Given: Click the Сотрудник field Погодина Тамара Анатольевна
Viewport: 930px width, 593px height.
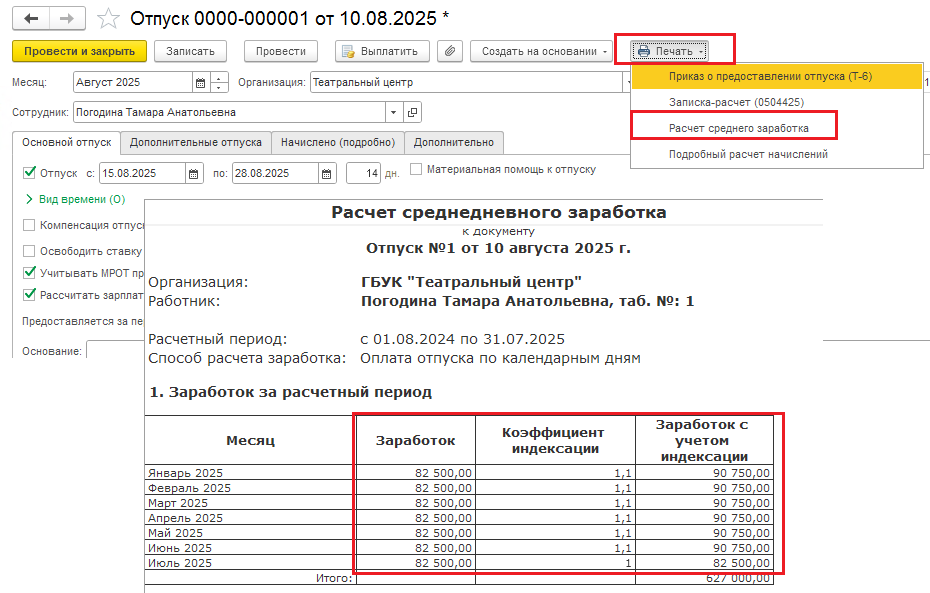Looking at the screenshot, I should tap(230, 112).
